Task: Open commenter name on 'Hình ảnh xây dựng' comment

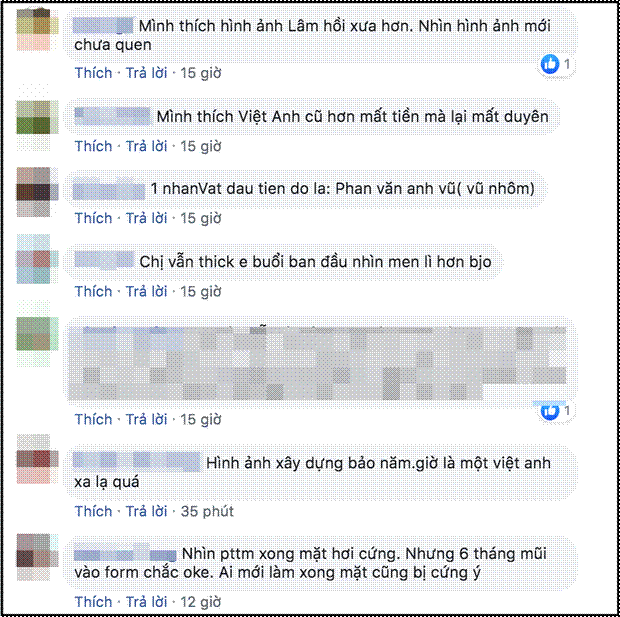Action: pyautogui.click(x=137, y=462)
